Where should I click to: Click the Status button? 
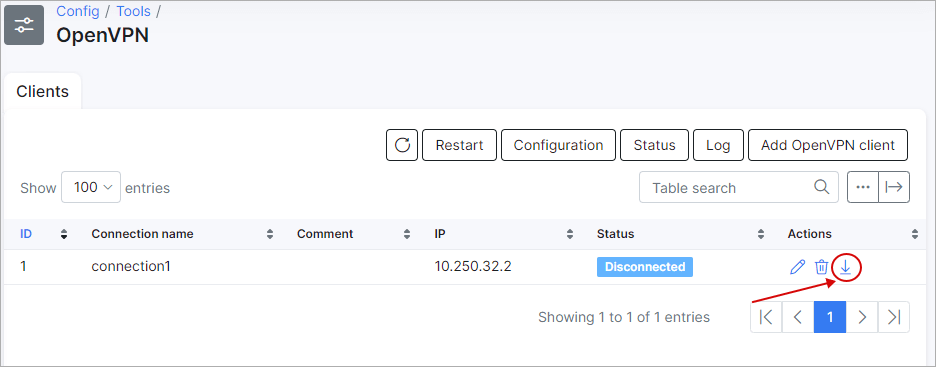[654, 145]
